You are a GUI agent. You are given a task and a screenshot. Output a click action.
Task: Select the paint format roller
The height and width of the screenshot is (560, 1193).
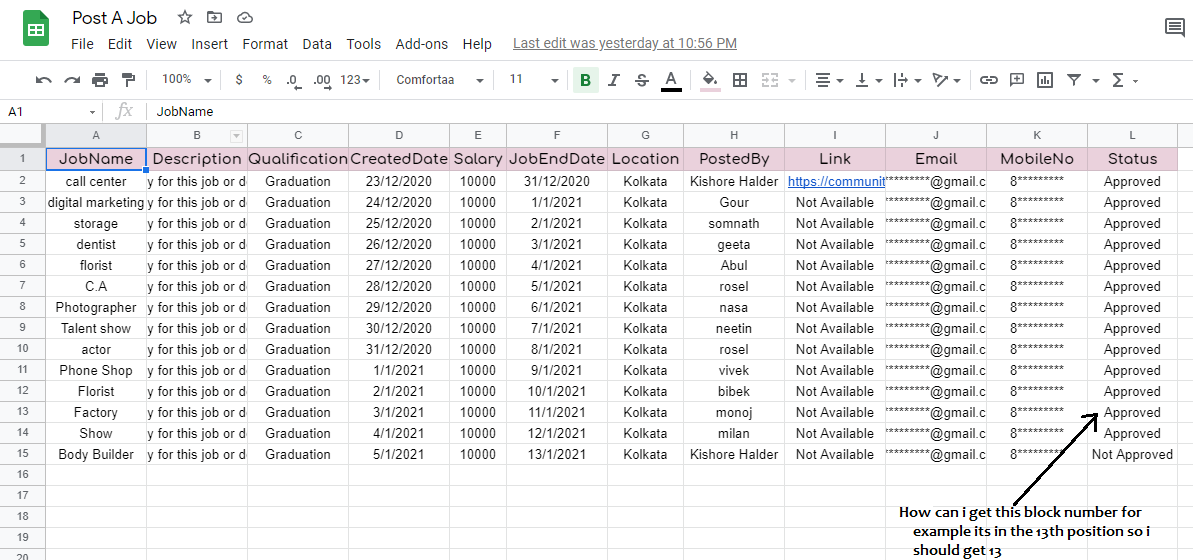click(128, 80)
